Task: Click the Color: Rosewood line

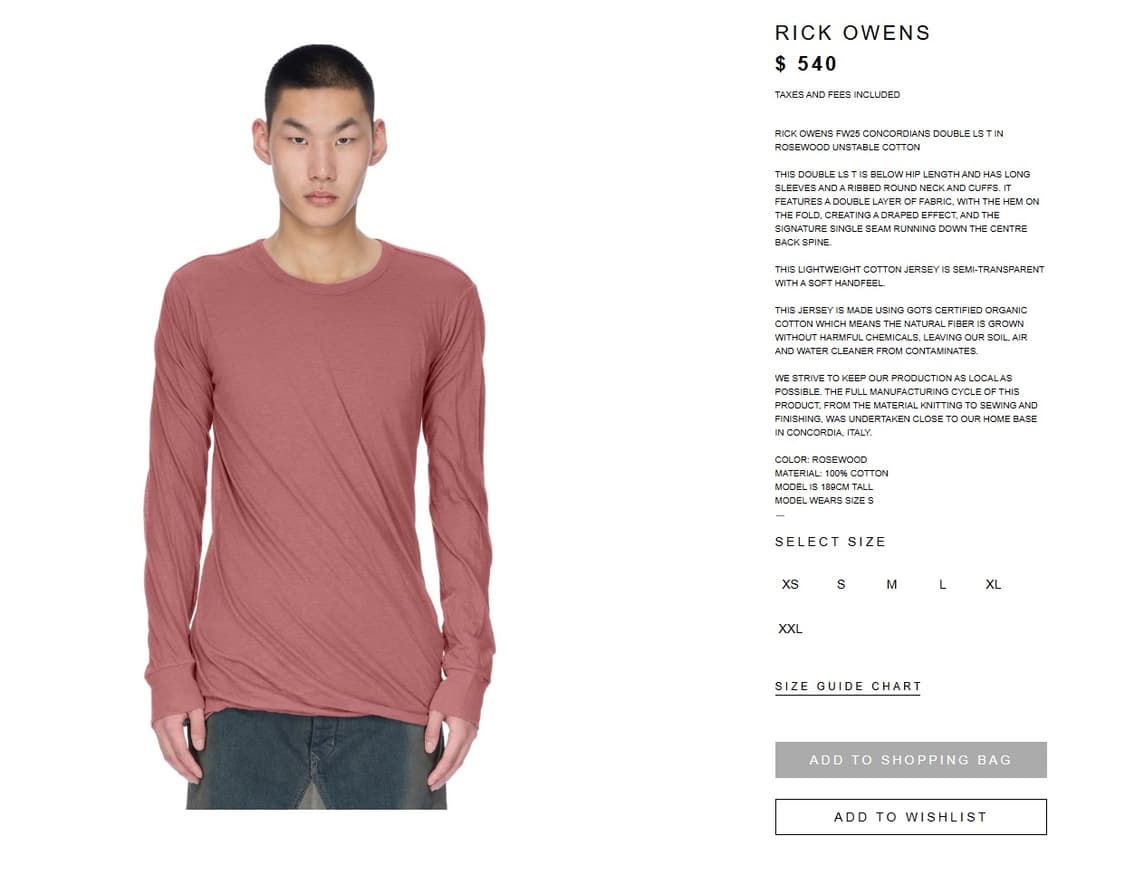Action: (821, 459)
